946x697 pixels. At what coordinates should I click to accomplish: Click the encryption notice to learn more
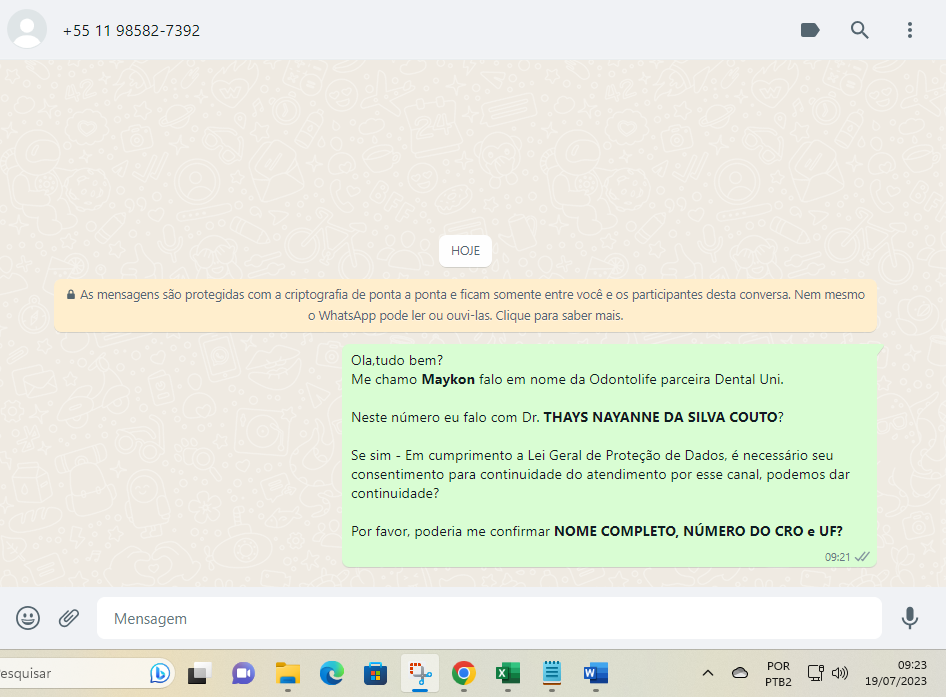pos(465,305)
